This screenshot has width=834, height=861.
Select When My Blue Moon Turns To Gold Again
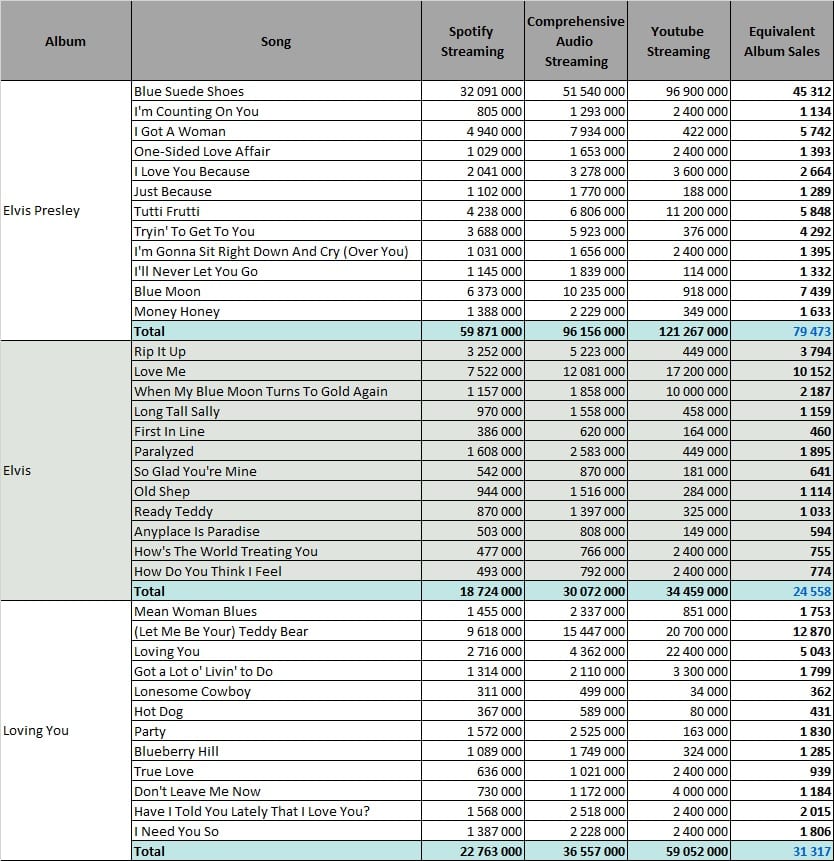(276, 392)
